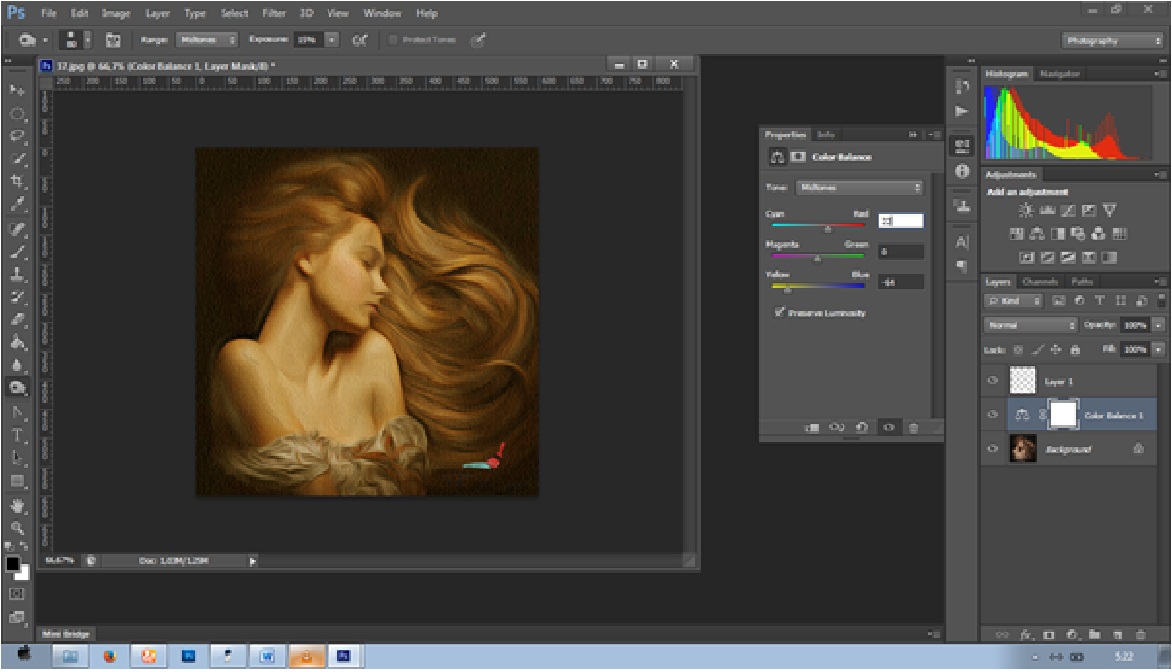Viewport: 1172px width, 672px height.
Task: Delete the adjustment layer via Properties trash icon
Action: point(913,428)
